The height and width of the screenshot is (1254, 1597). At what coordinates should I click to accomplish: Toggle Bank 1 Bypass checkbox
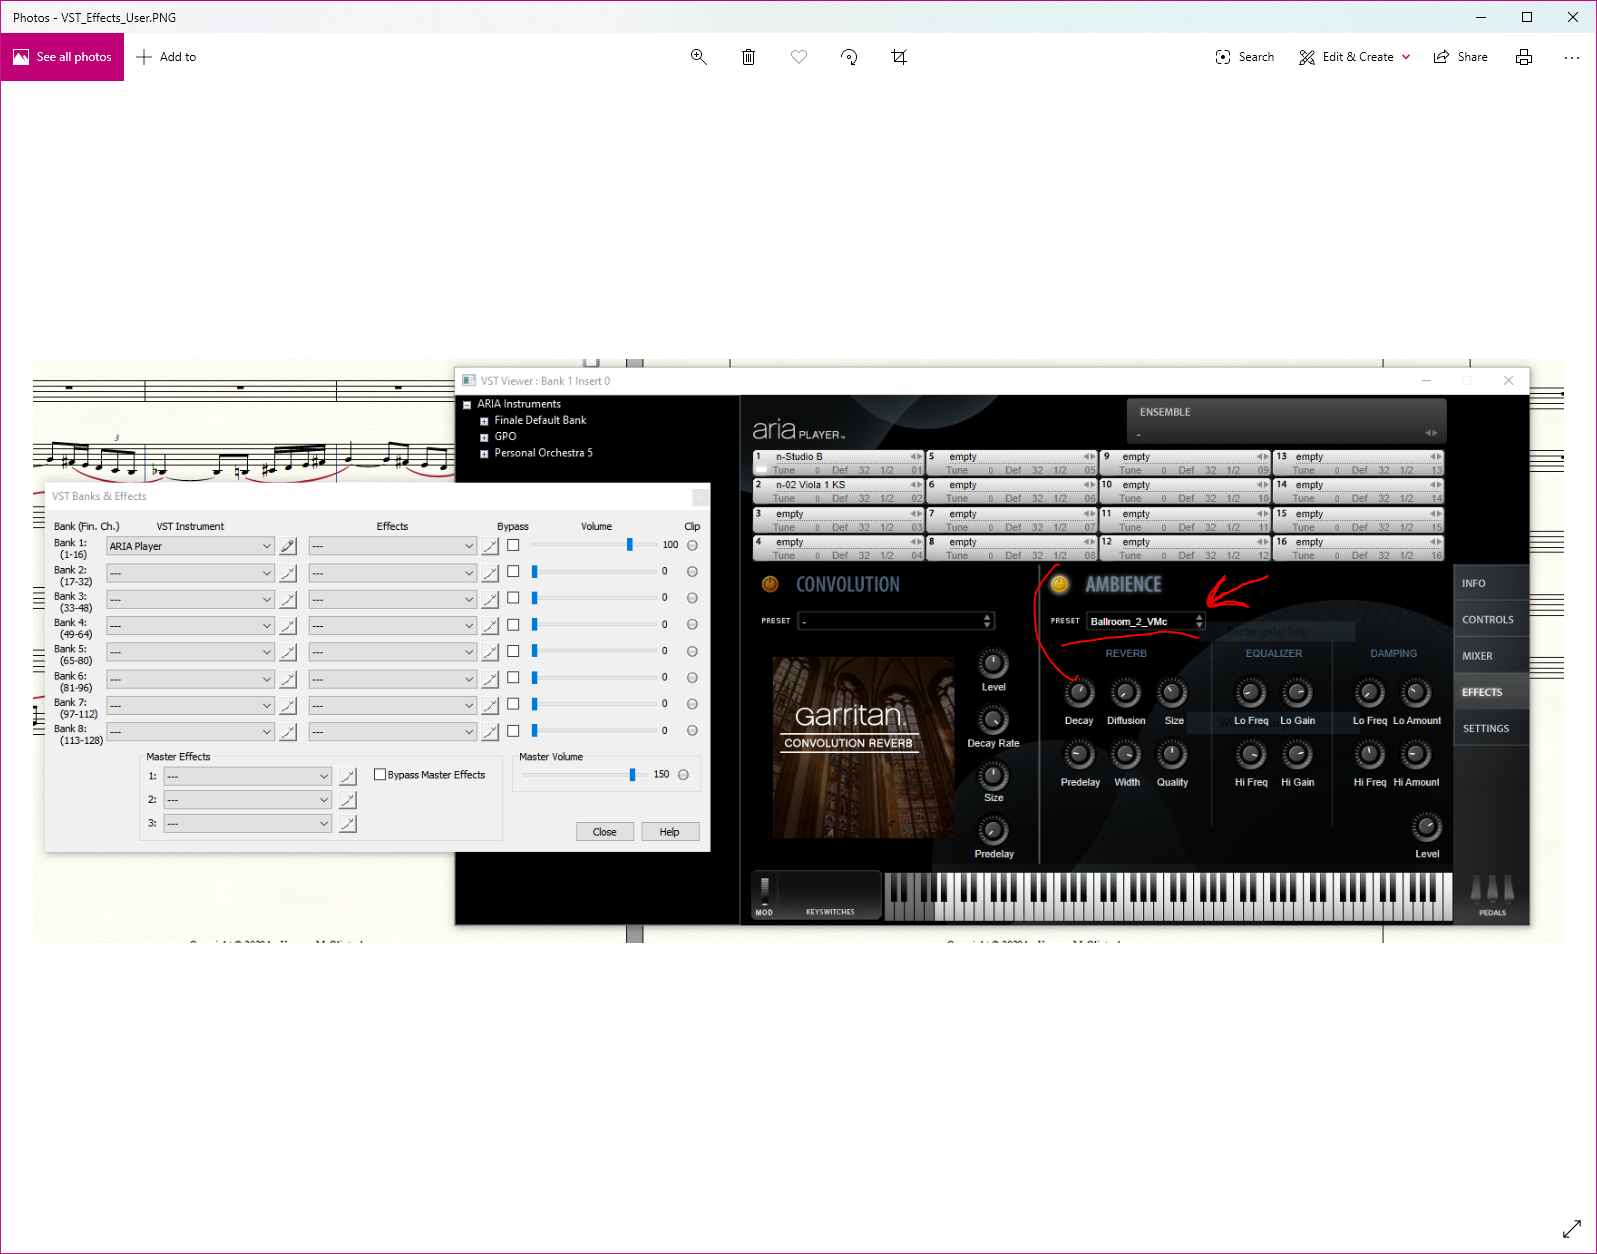pos(513,545)
